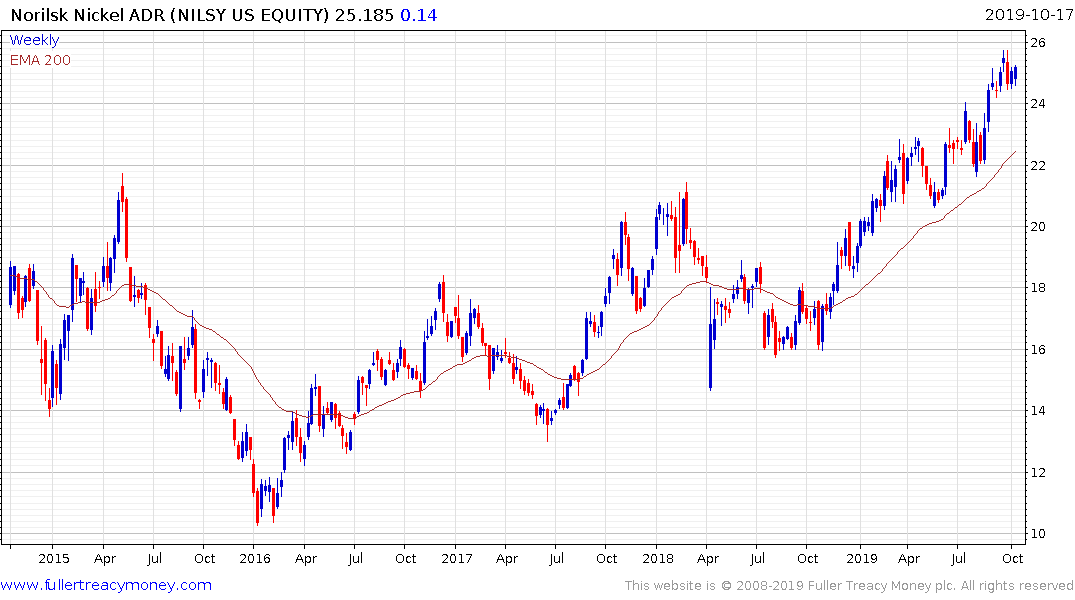The height and width of the screenshot is (600, 1075).
Task: Click the Jul label after 2018
Action: pyautogui.click(x=757, y=558)
